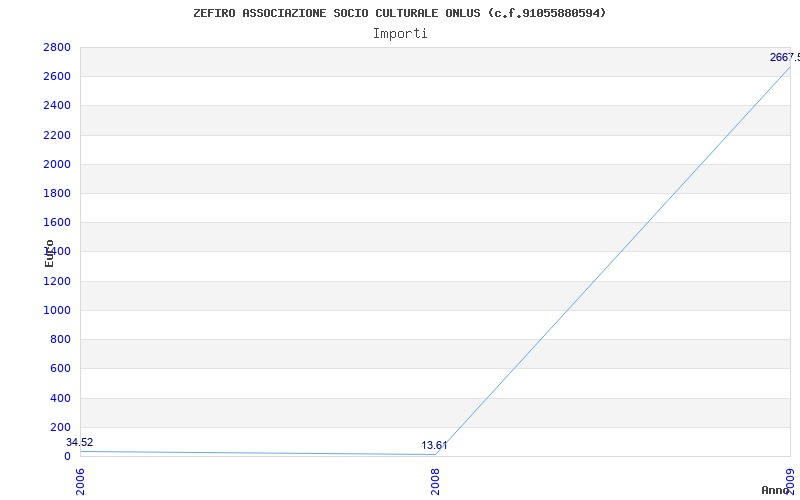The height and width of the screenshot is (500, 800).
Task: Click the 800 y-axis value
Action: point(60,339)
